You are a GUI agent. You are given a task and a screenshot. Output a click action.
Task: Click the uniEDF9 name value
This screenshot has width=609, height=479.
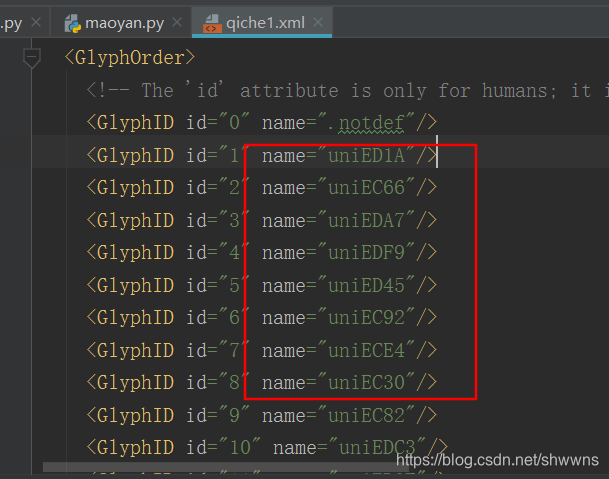(x=366, y=253)
